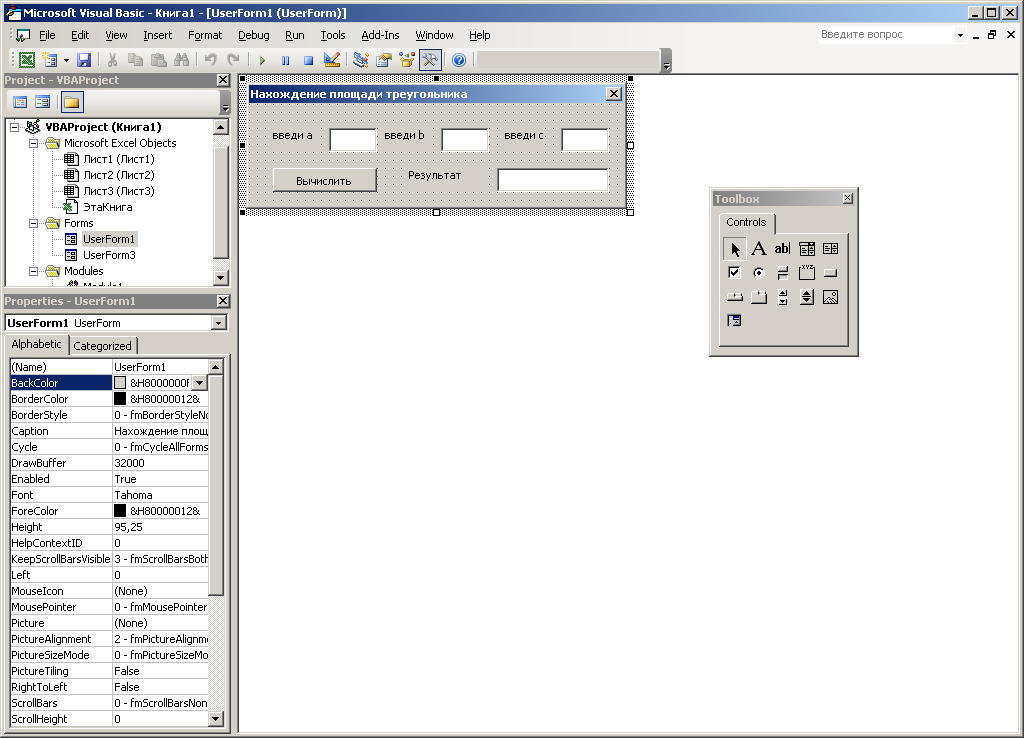Select the Label tool in Toolbox

pyautogui.click(x=758, y=249)
